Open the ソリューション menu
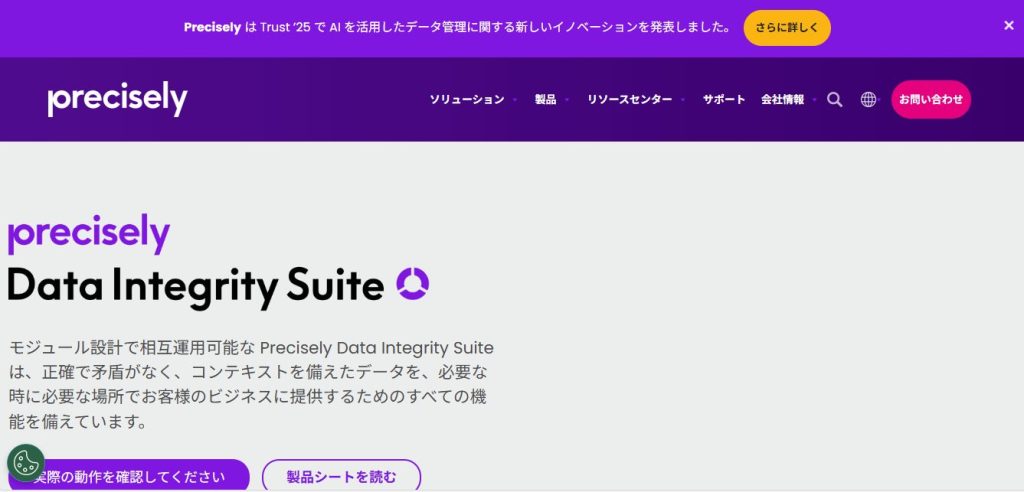Image resolution: width=1024 pixels, height=492 pixels. [x=467, y=100]
